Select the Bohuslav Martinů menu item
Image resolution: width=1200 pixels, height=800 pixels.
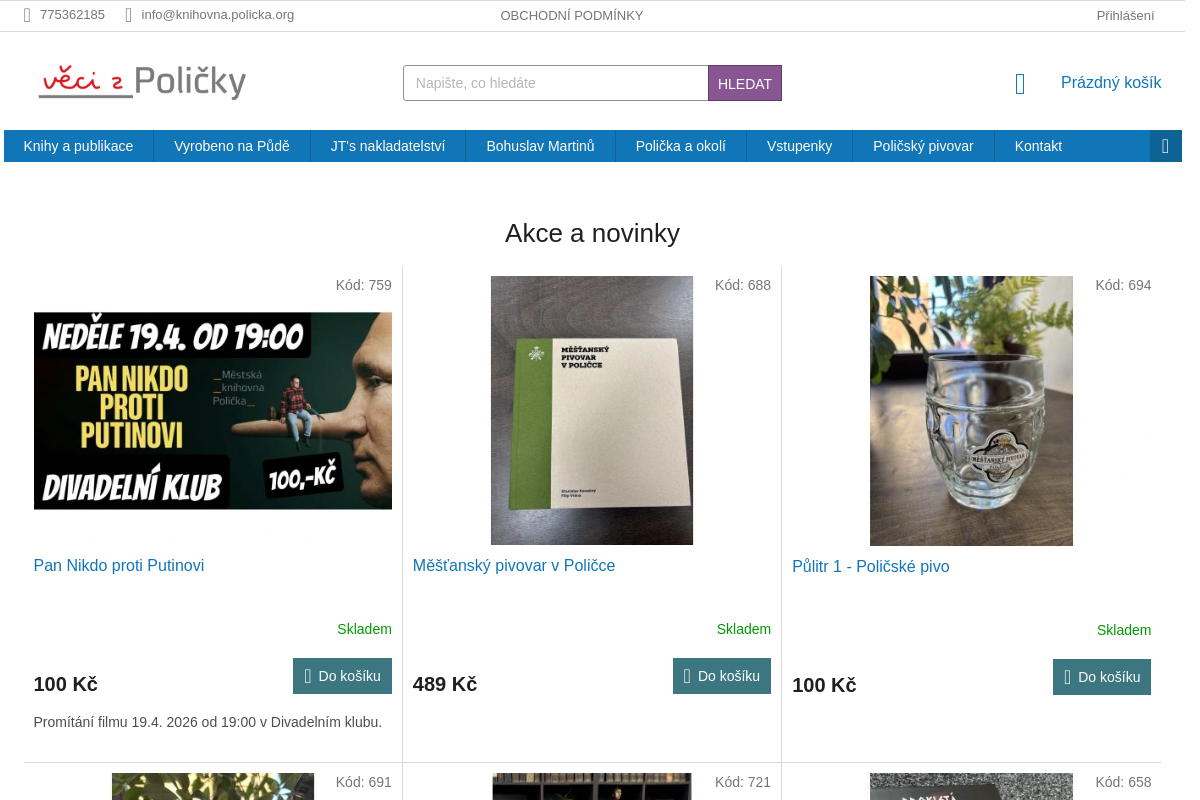click(540, 146)
